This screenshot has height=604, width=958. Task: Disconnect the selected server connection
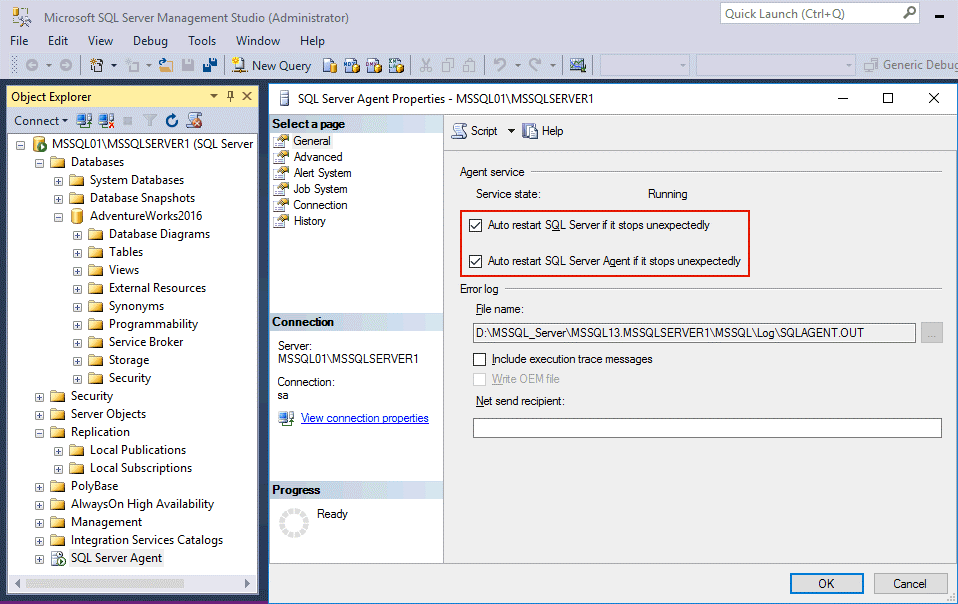(x=106, y=120)
